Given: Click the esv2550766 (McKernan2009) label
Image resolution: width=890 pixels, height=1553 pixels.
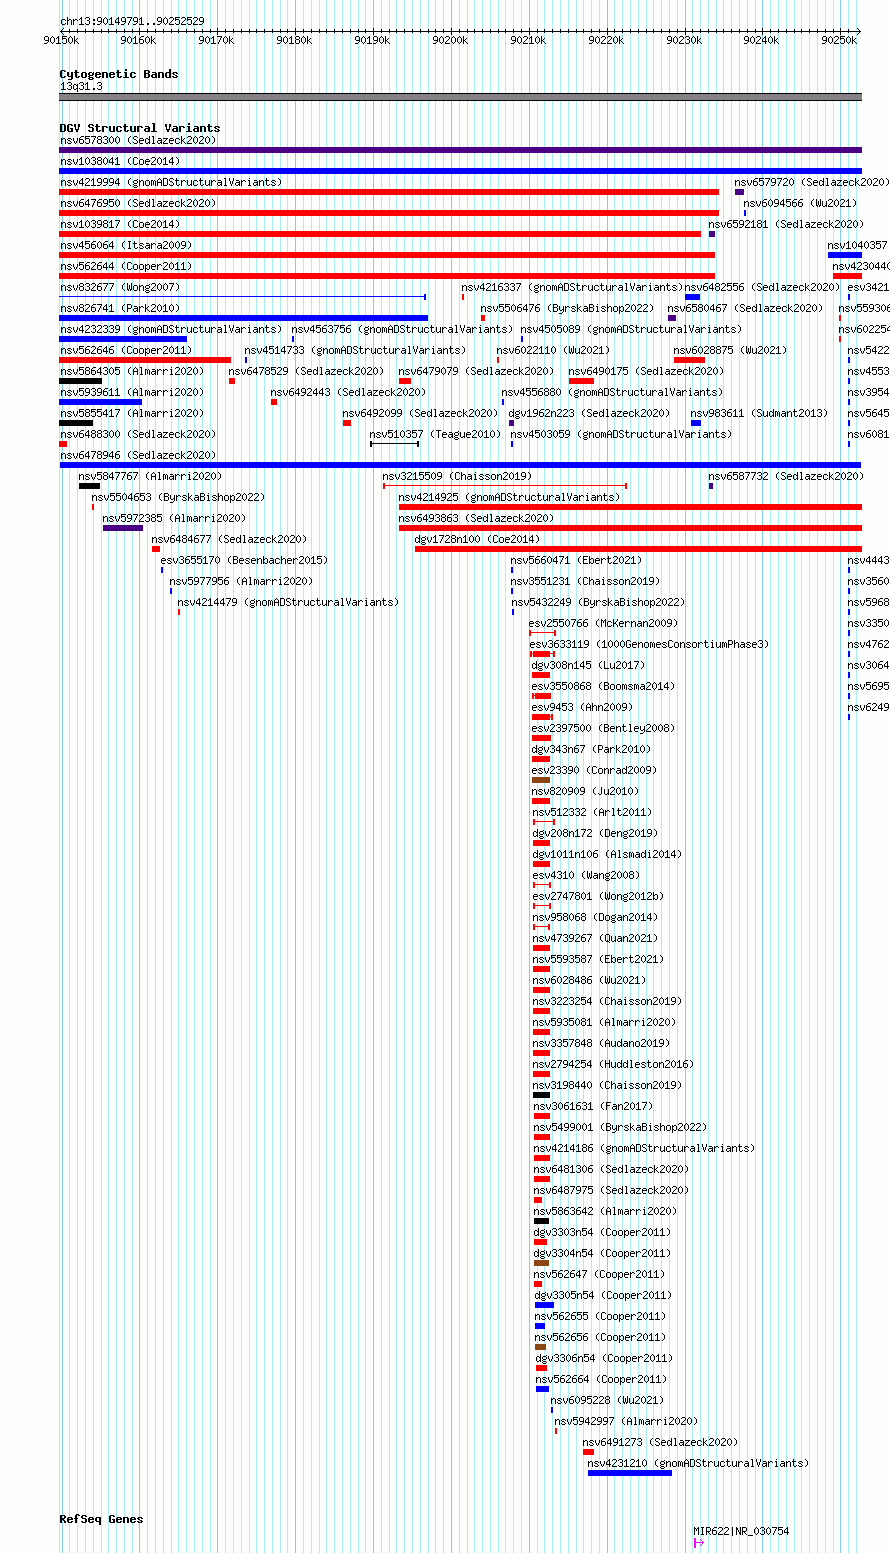Looking at the screenshot, I should 603,623.
